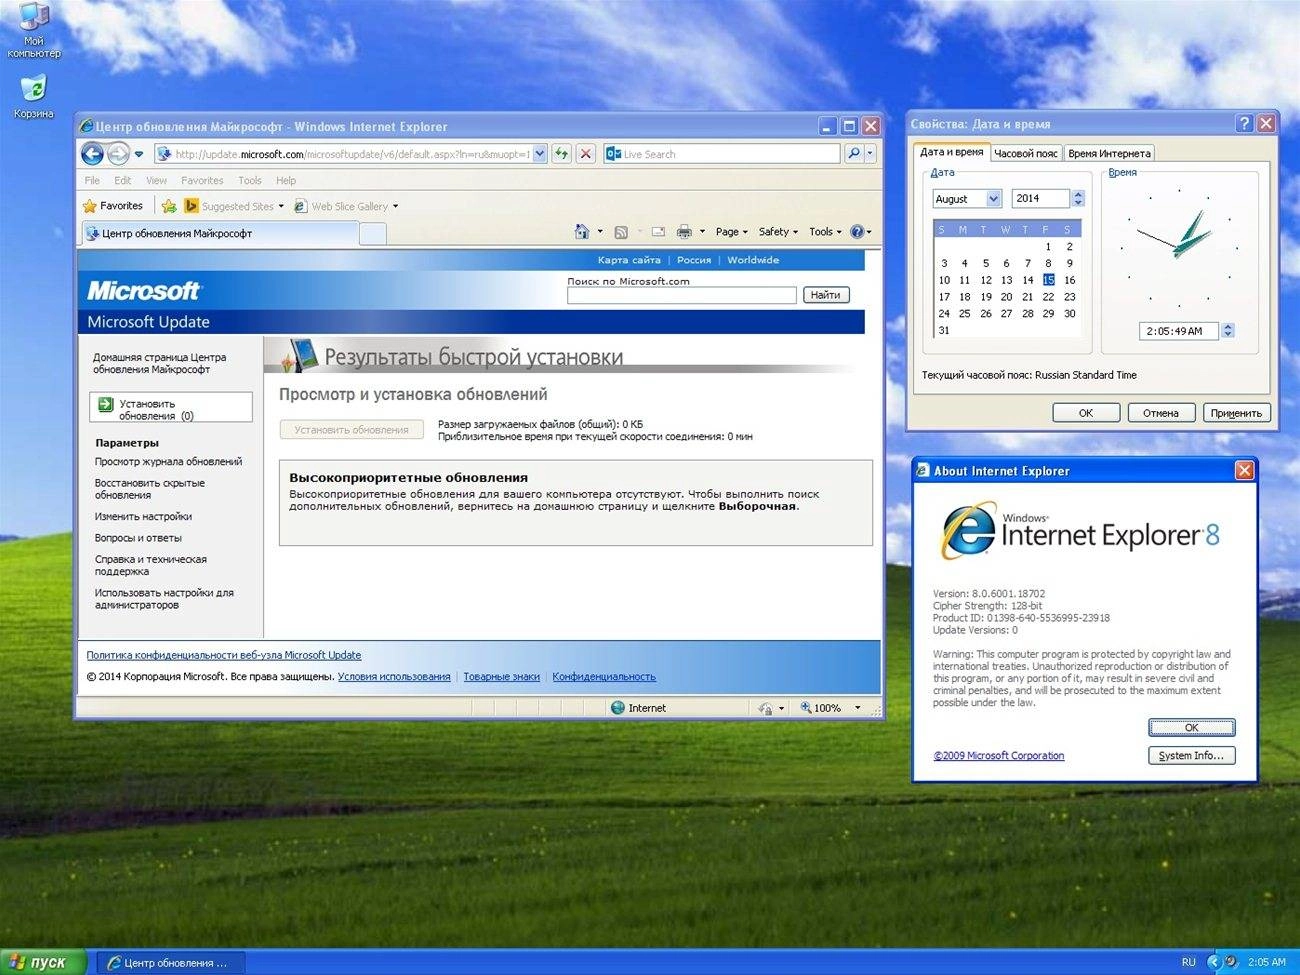1300x975 pixels.
Task: Open the Safety command bar menu
Action: click(x=778, y=232)
